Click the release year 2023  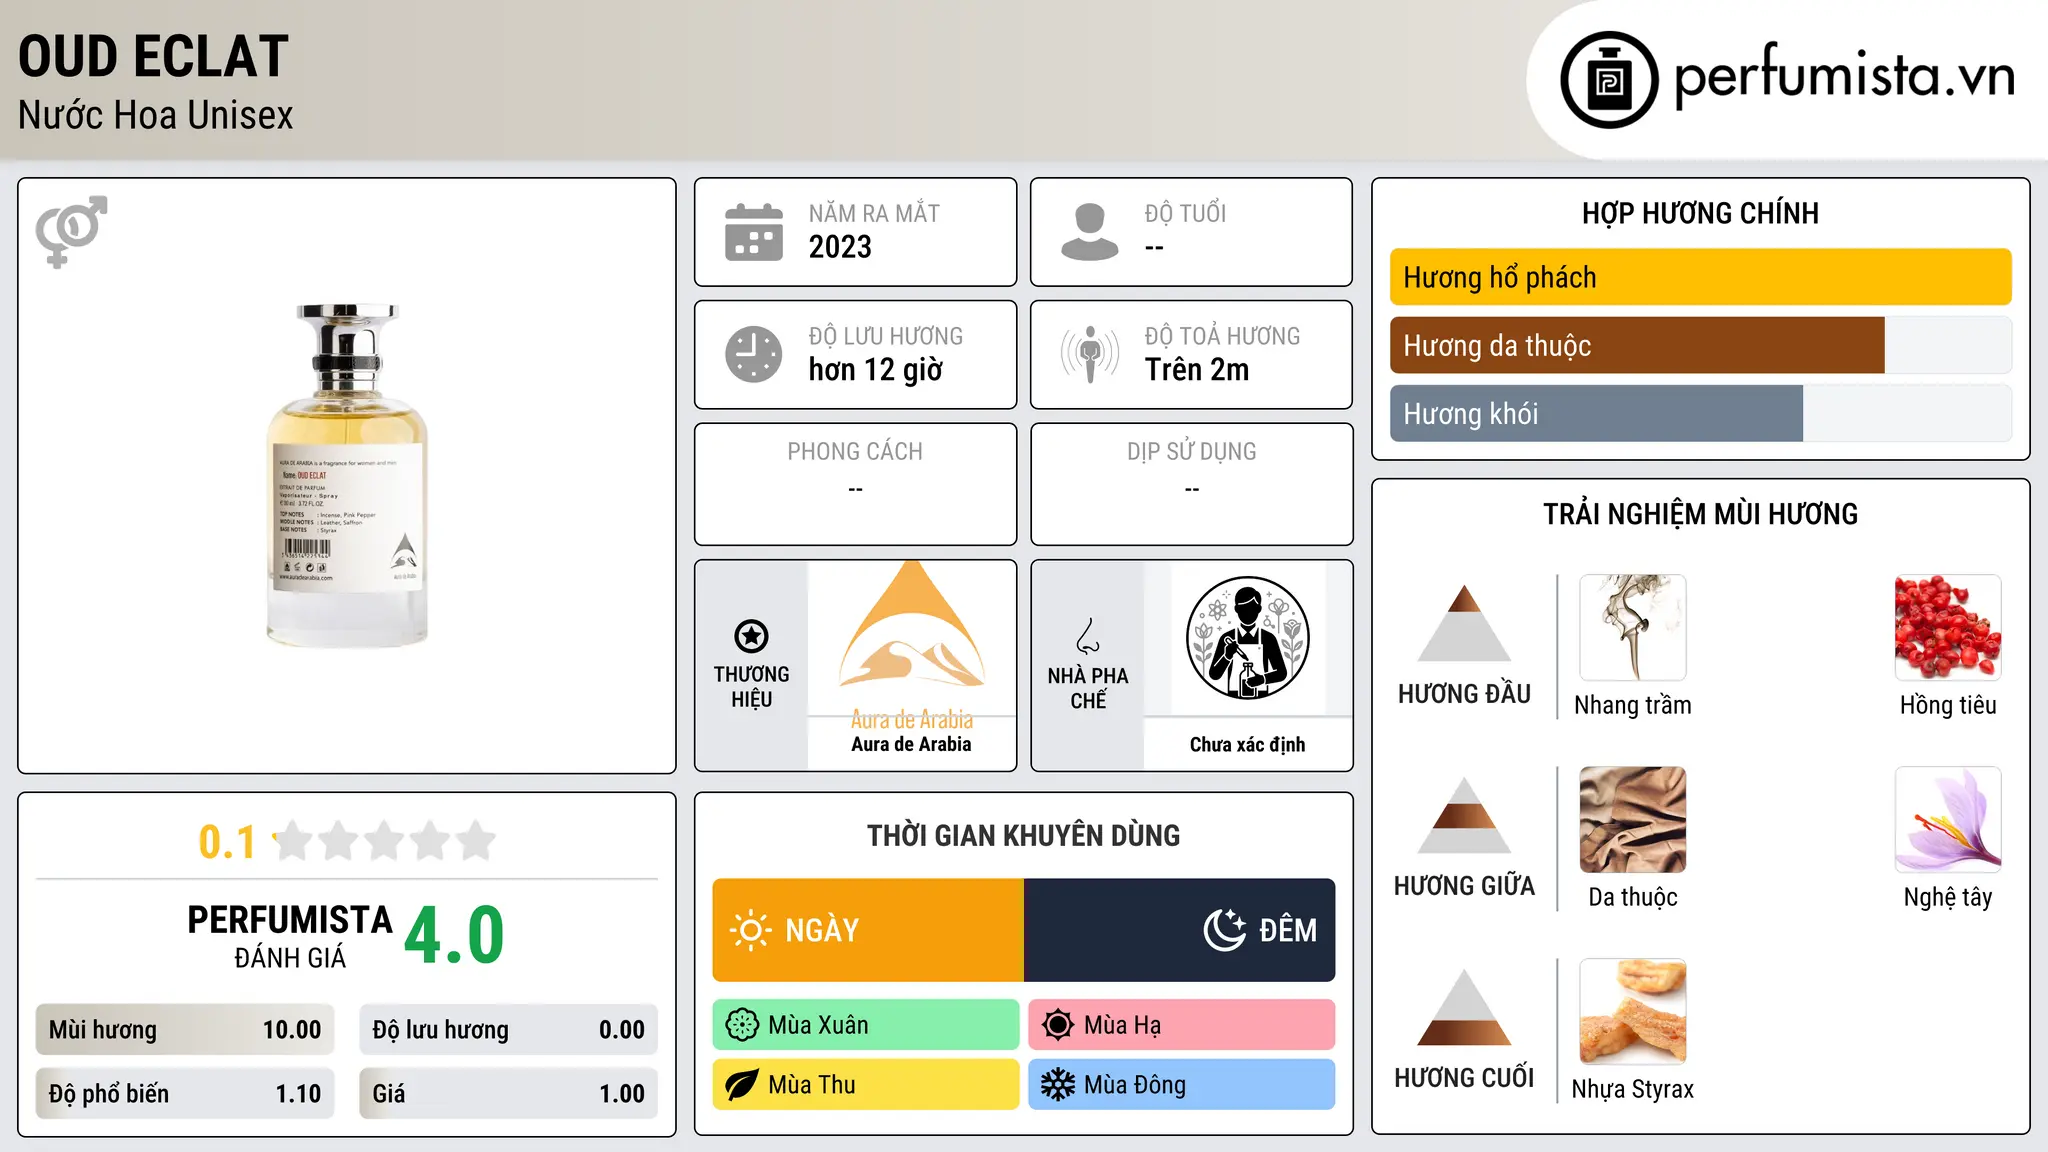(840, 247)
